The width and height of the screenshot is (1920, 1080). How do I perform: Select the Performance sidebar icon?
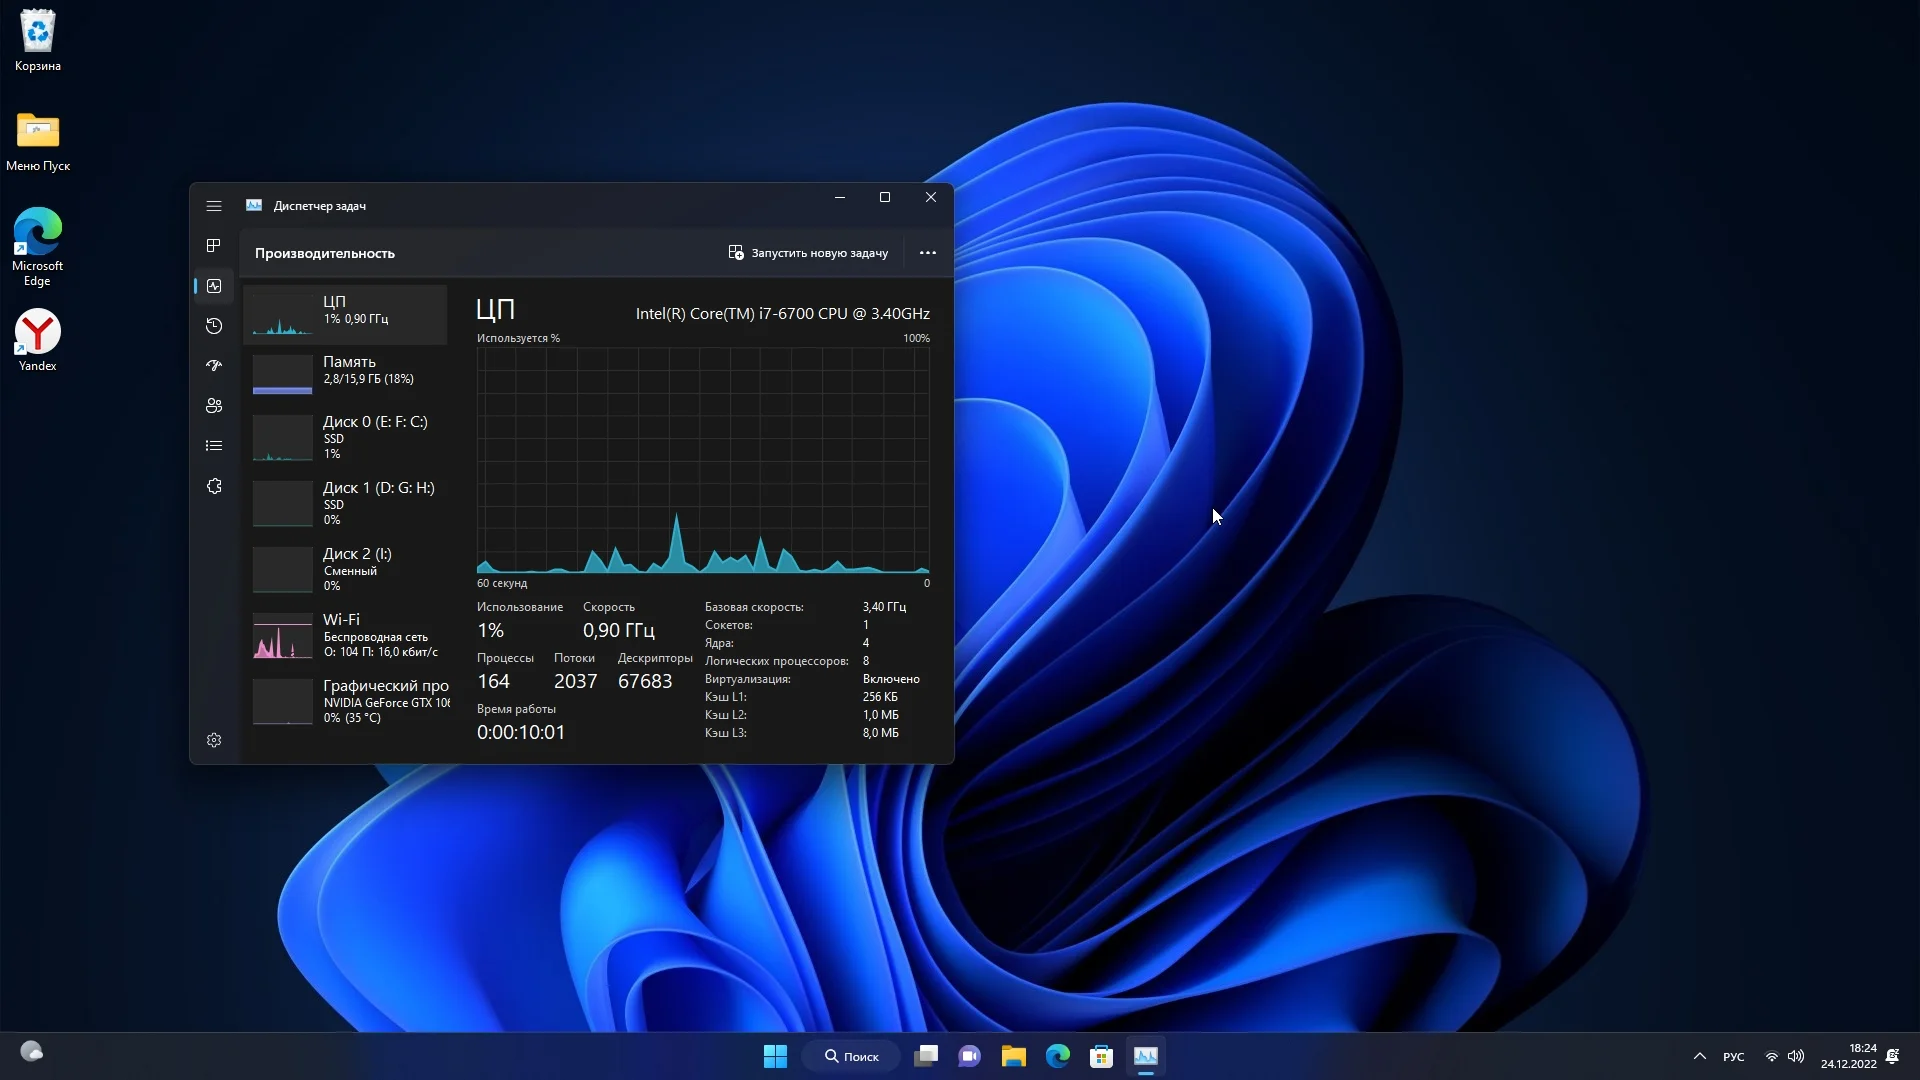tap(213, 286)
